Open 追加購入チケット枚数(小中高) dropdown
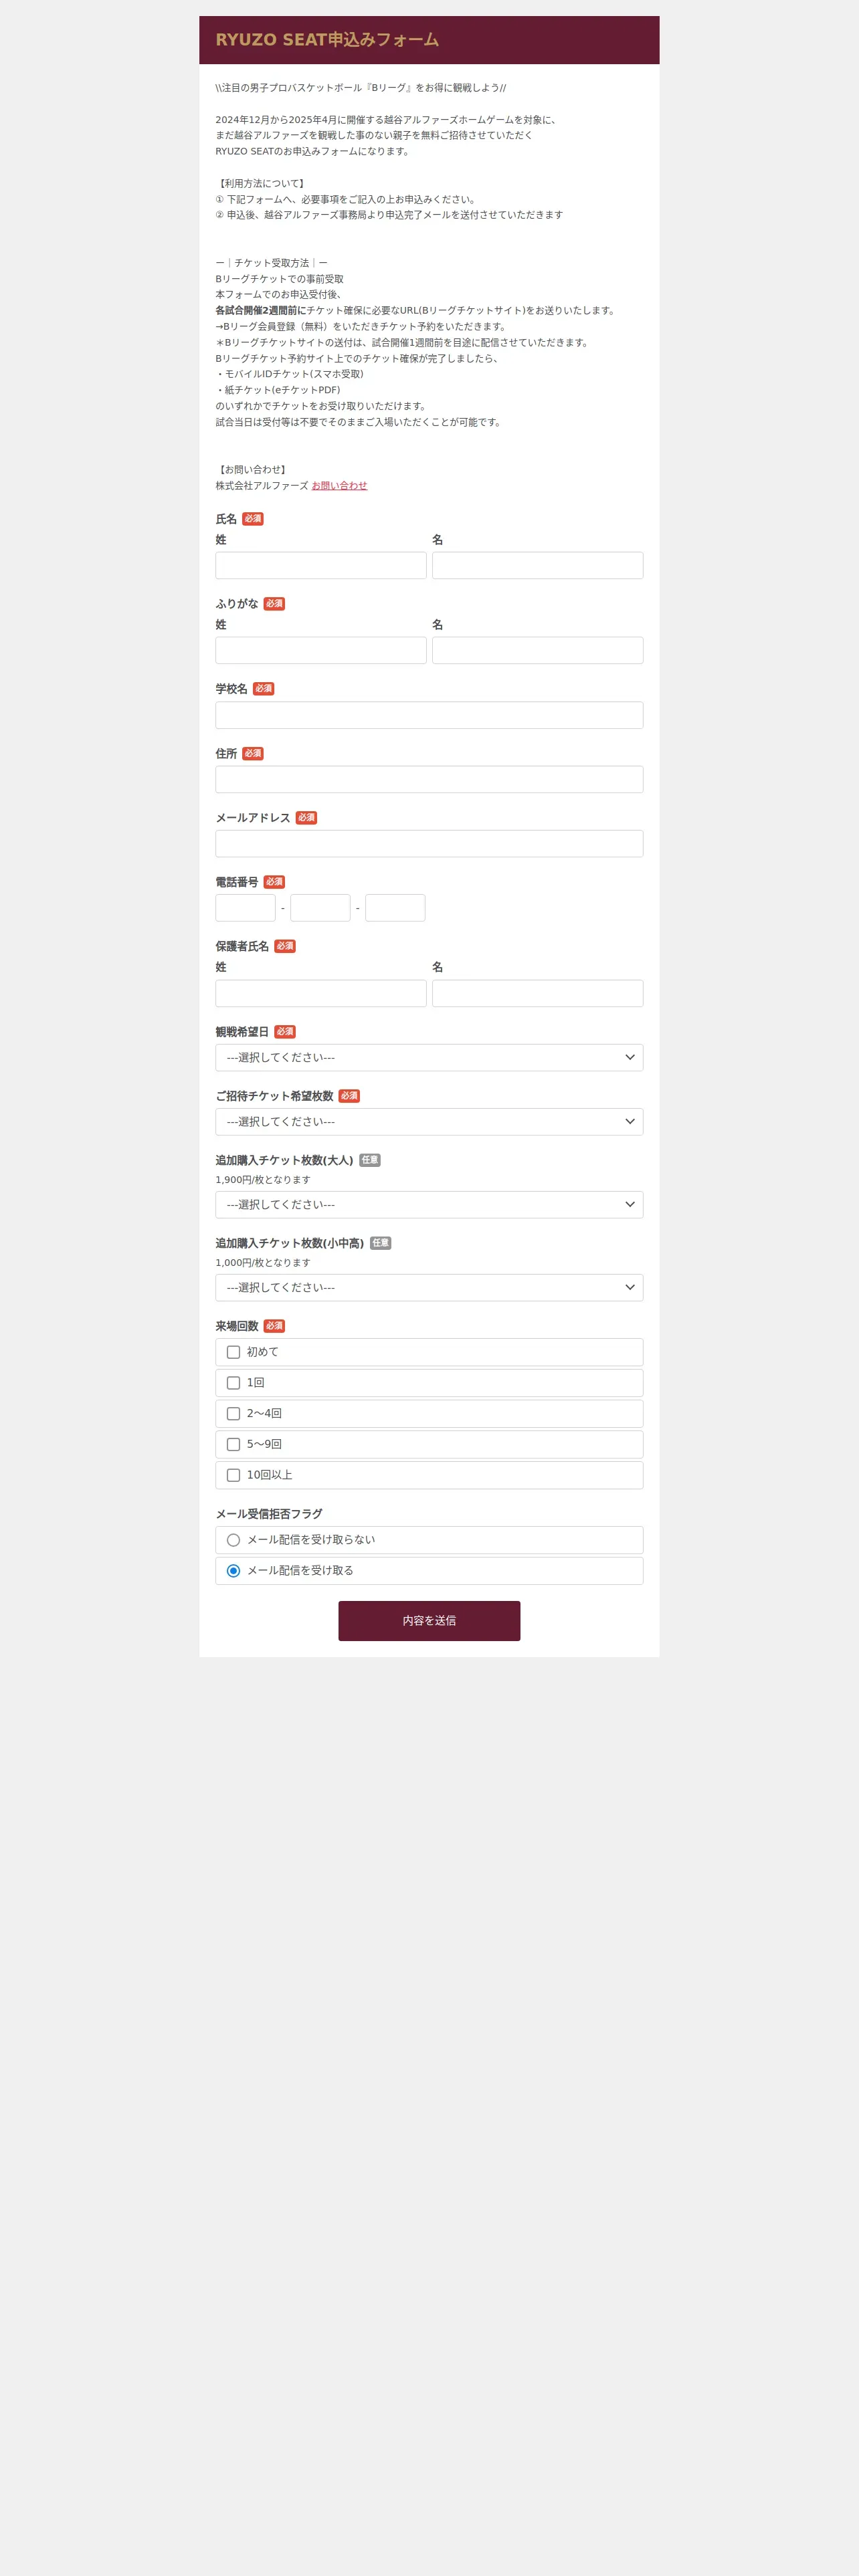 click(429, 1287)
